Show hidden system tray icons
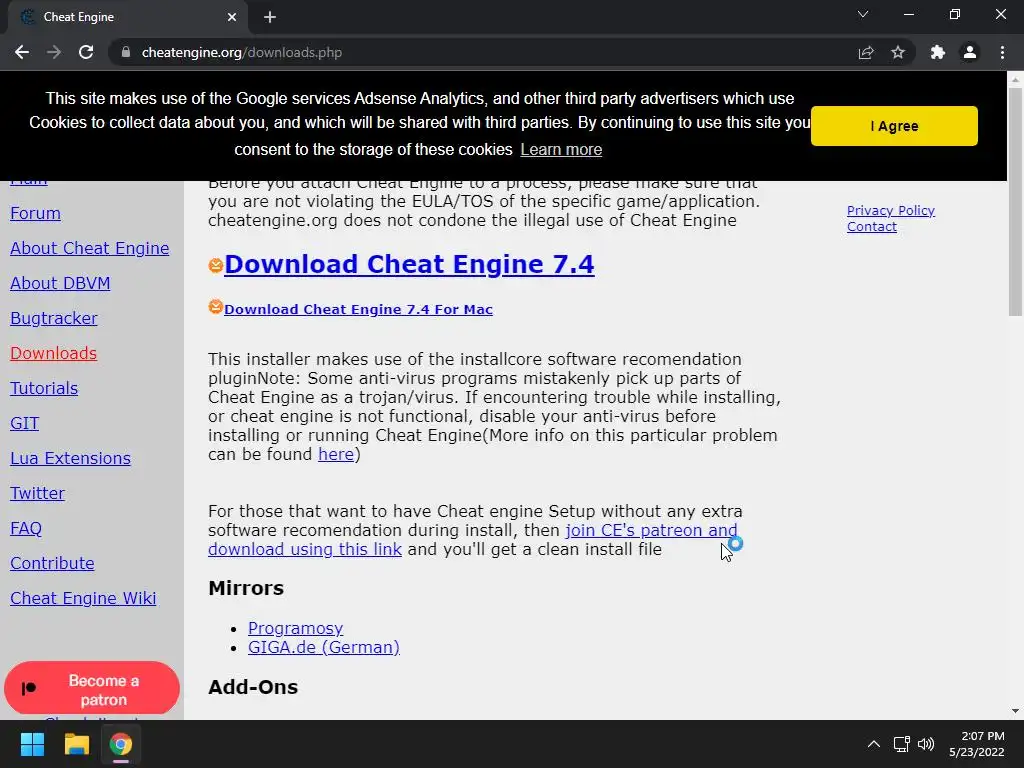1024x768 pixels. (873, 744)
